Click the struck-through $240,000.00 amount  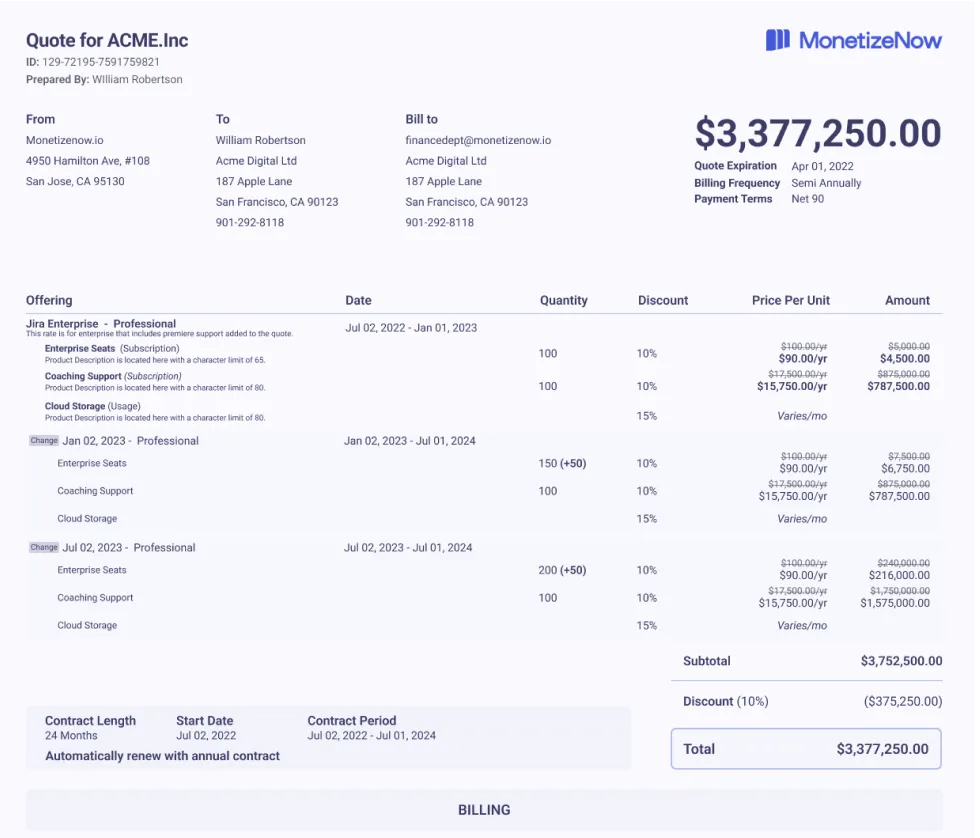tap(903, 563)
